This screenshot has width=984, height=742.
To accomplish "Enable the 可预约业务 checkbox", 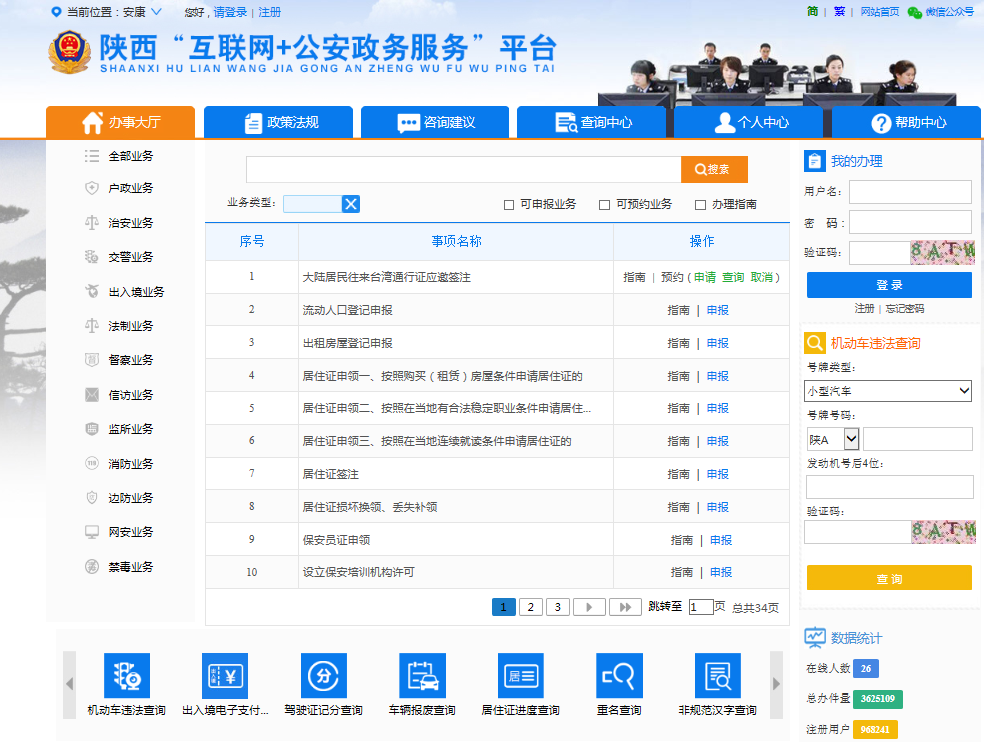I will (x=604, y=205).
